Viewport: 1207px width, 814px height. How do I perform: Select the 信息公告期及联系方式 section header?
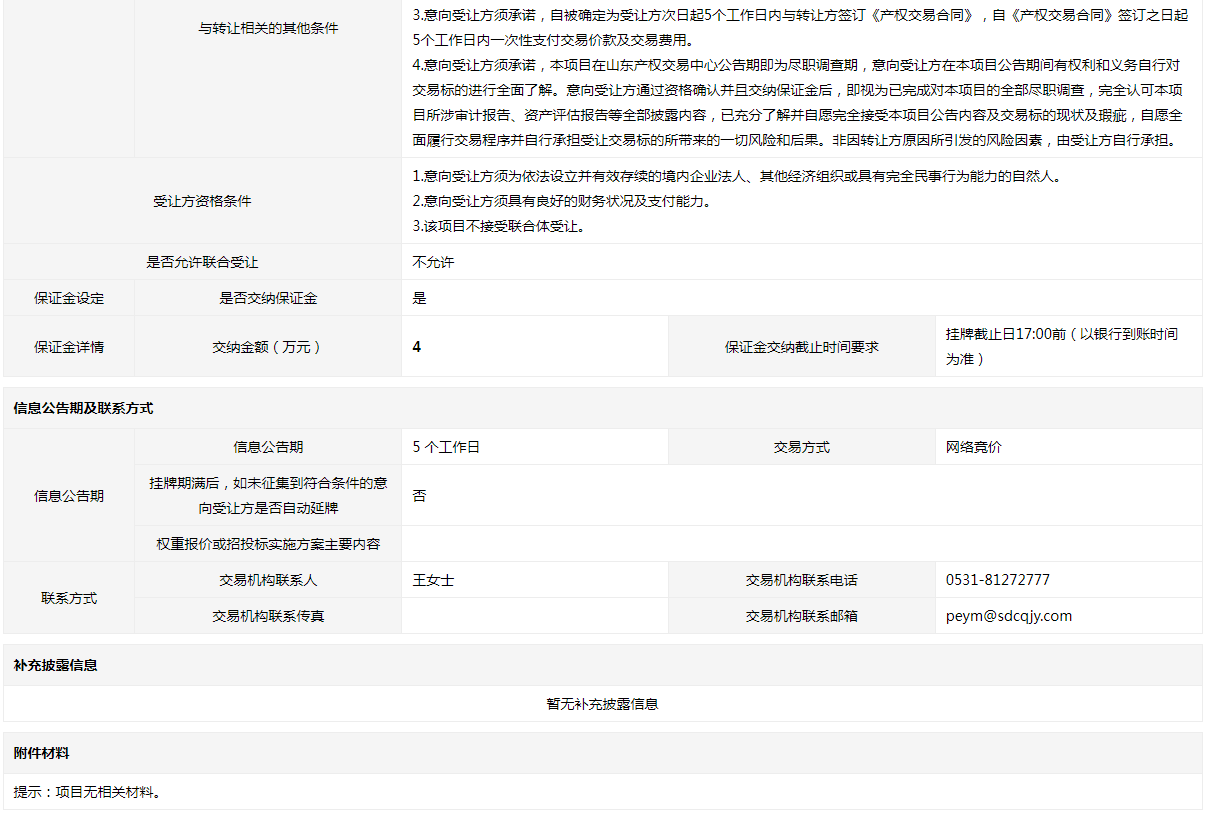coord(83,408)
